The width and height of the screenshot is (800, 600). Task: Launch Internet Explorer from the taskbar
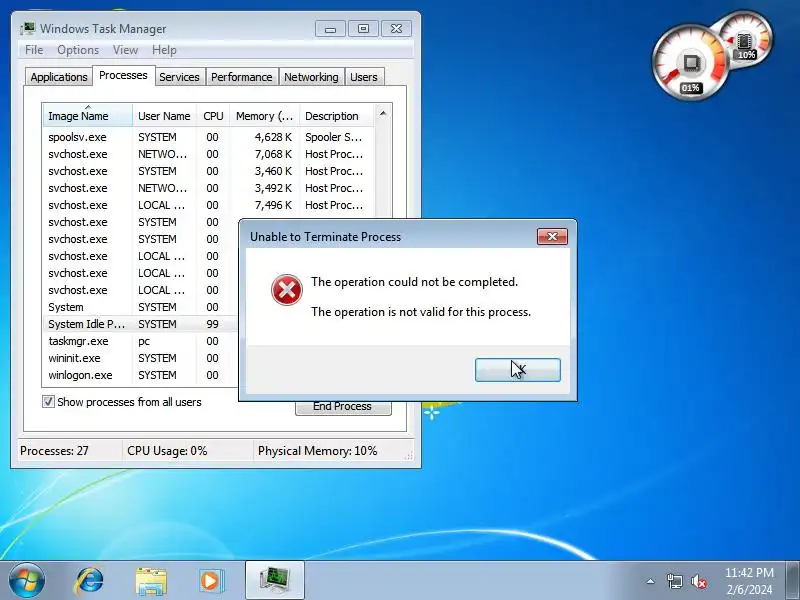[90, 581]
